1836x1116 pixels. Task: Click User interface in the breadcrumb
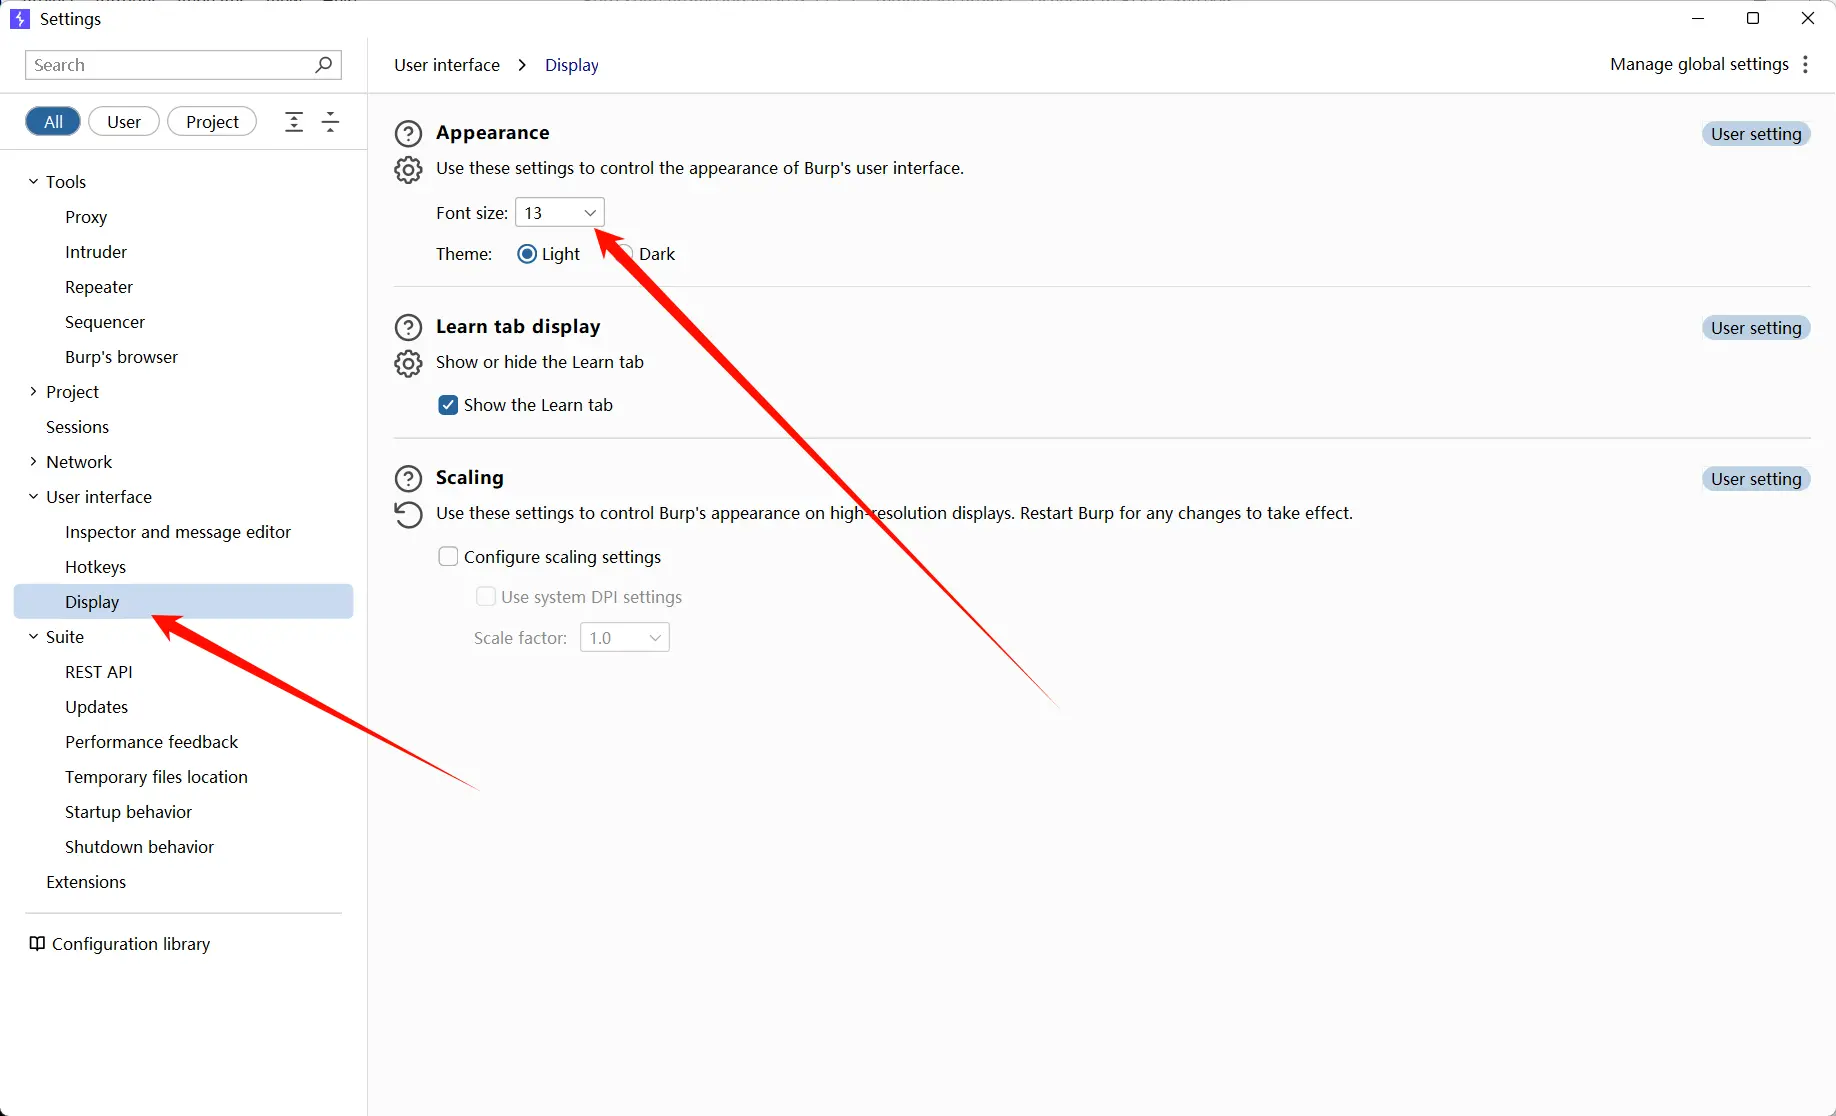tap(447, 65)
